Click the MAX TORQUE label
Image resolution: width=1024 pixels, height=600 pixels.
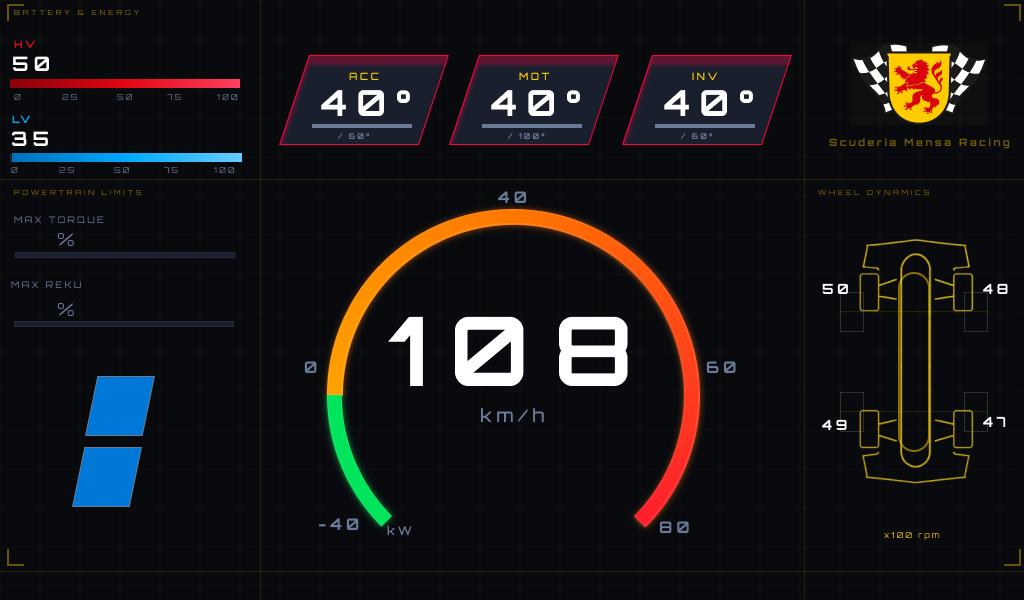click(x=59, y=220)
